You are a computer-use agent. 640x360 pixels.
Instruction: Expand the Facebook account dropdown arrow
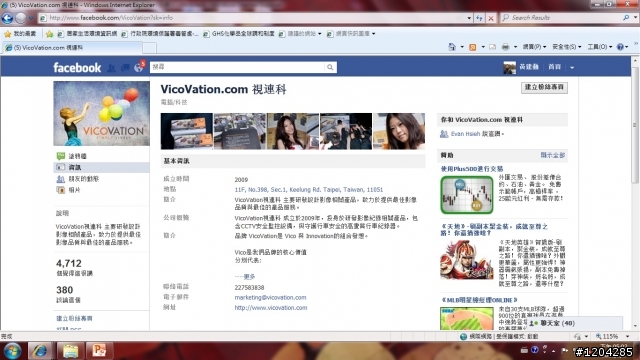pyautogui.click(x=572, y=68)
